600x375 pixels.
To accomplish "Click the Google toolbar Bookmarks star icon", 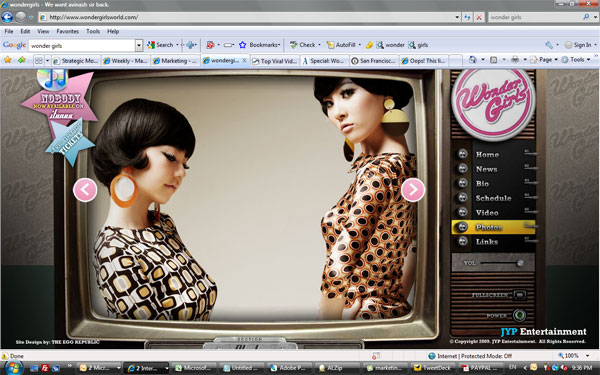I will [242, 45].
